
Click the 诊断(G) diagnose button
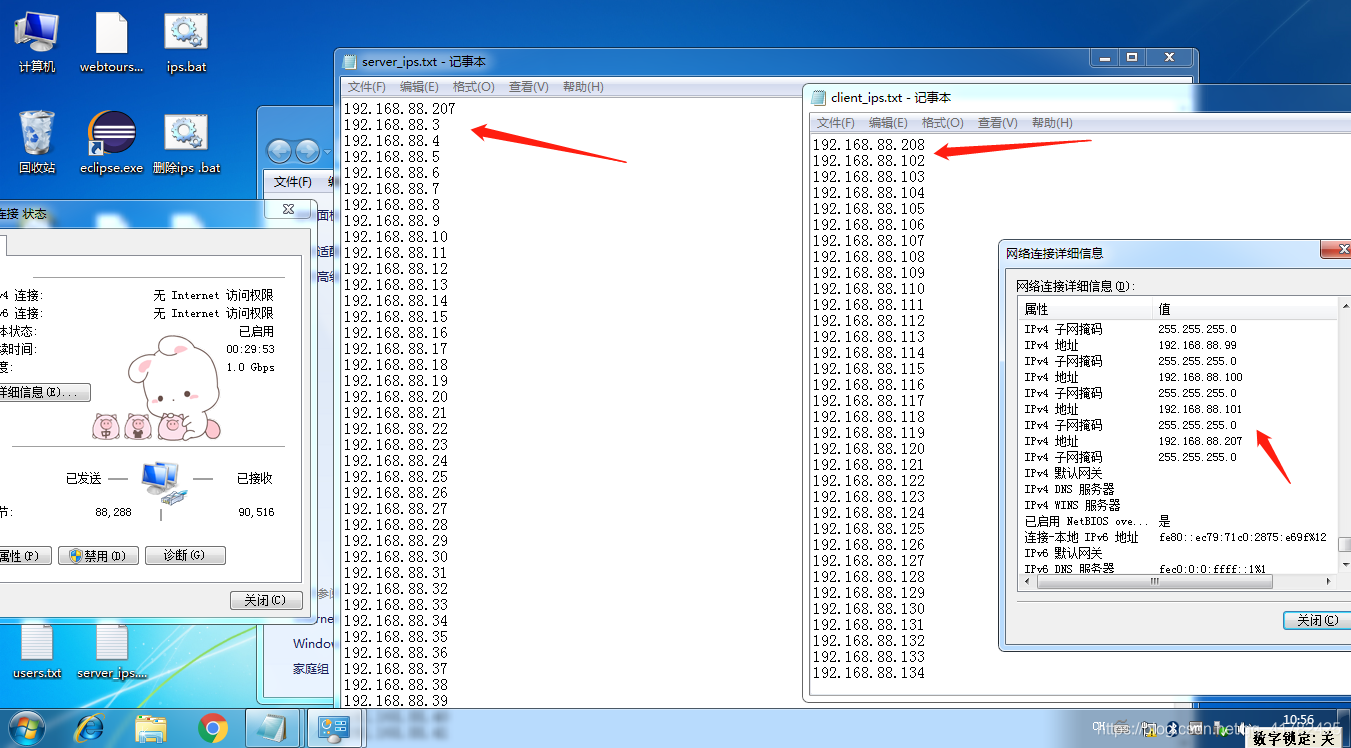tap(185, 555)
